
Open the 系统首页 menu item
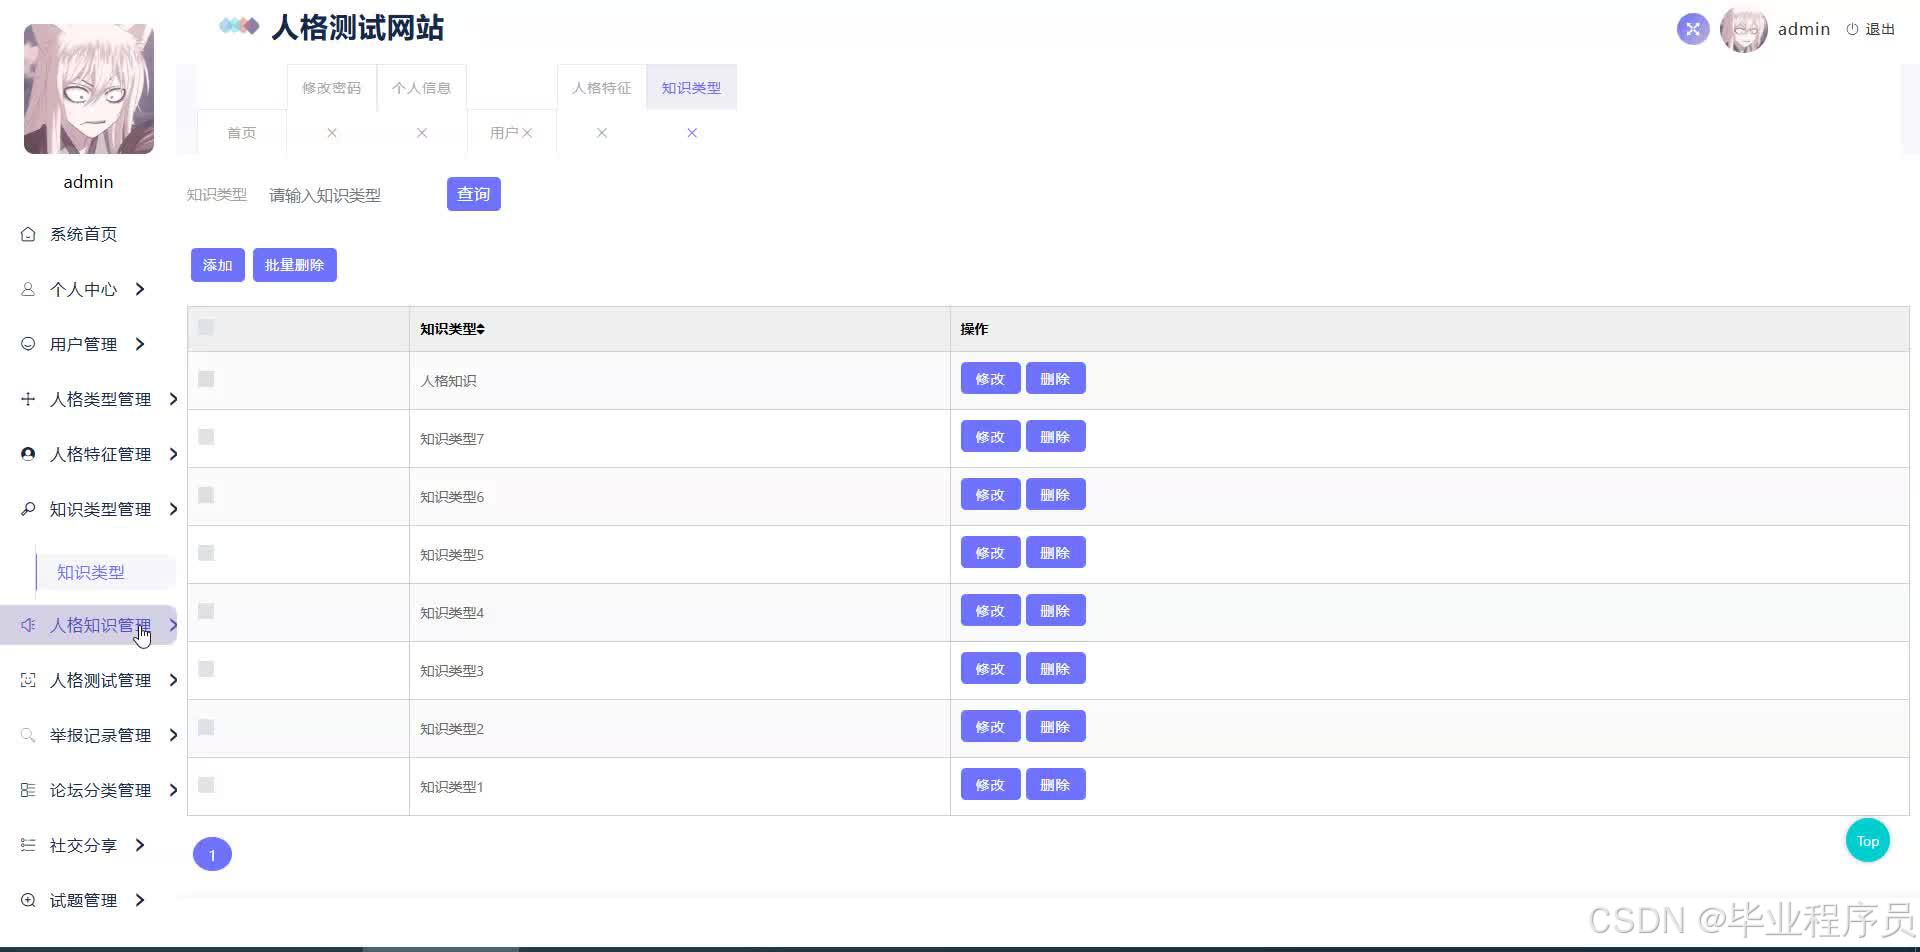point(84,234)
